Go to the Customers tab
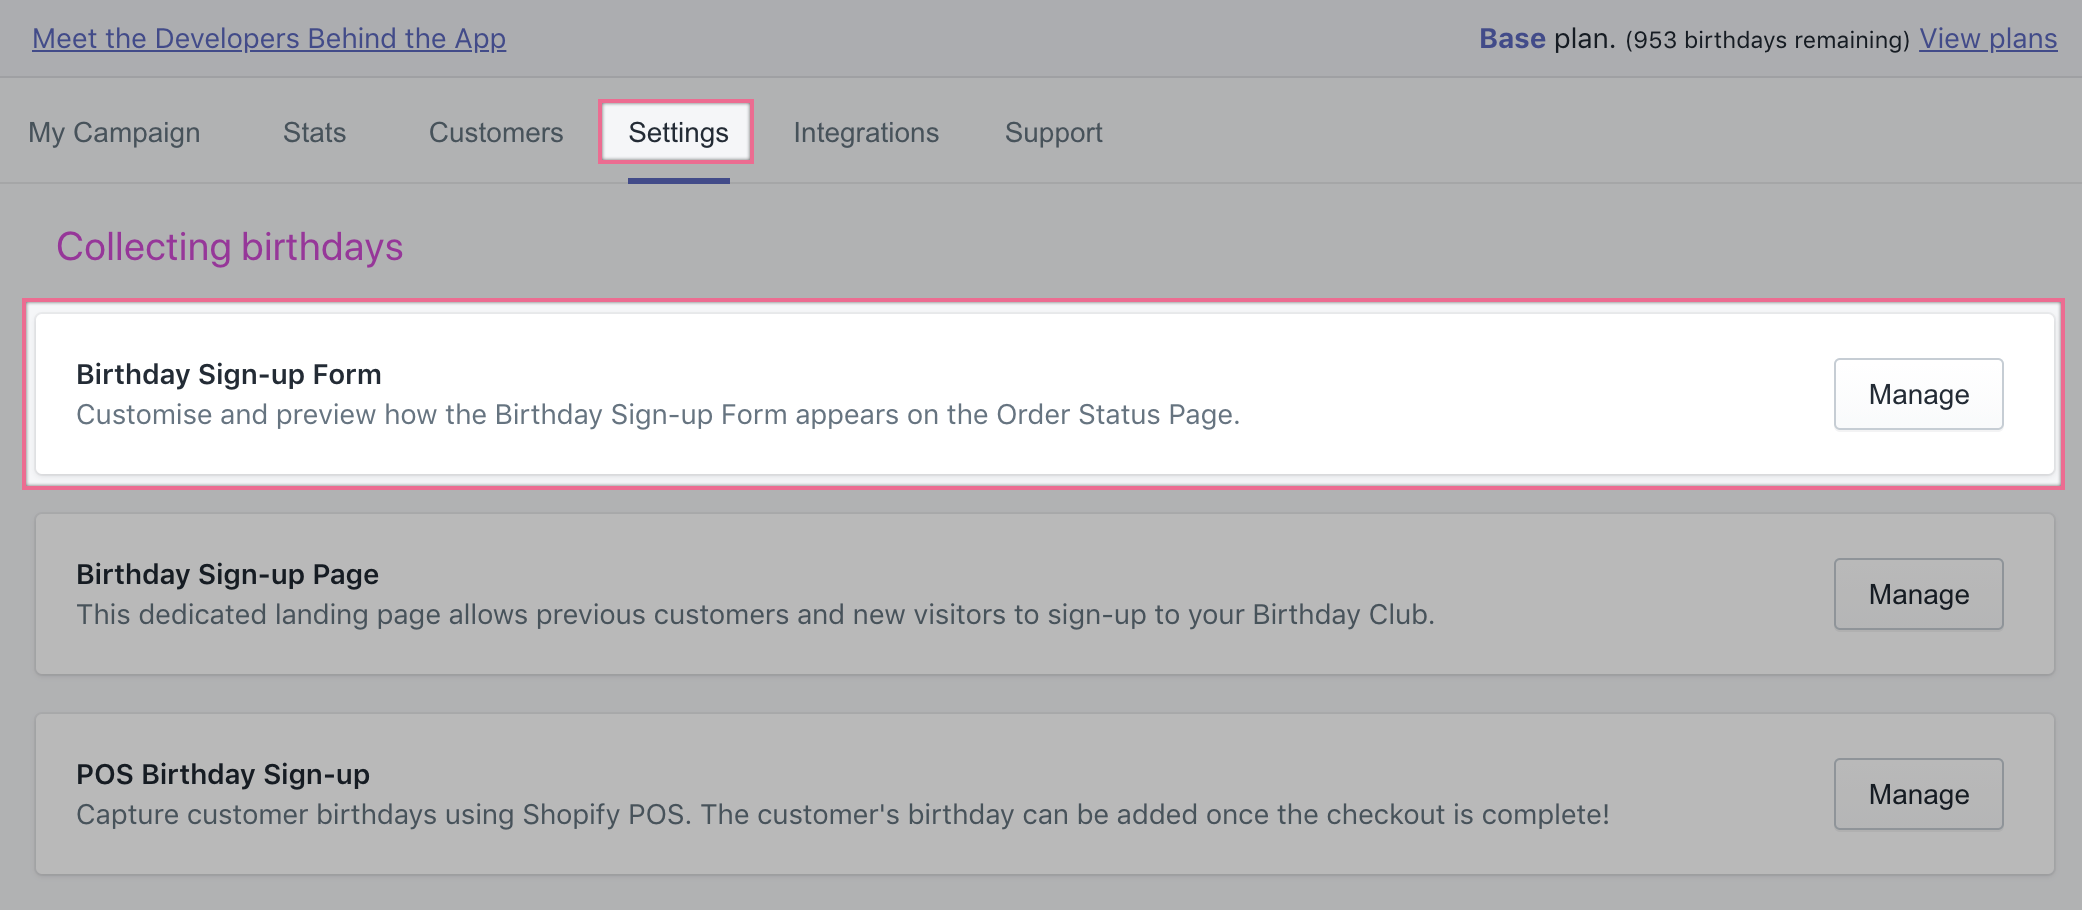The height and width of the screenshot is (910, 2082). pyautogui.click(x=496, y=133)
